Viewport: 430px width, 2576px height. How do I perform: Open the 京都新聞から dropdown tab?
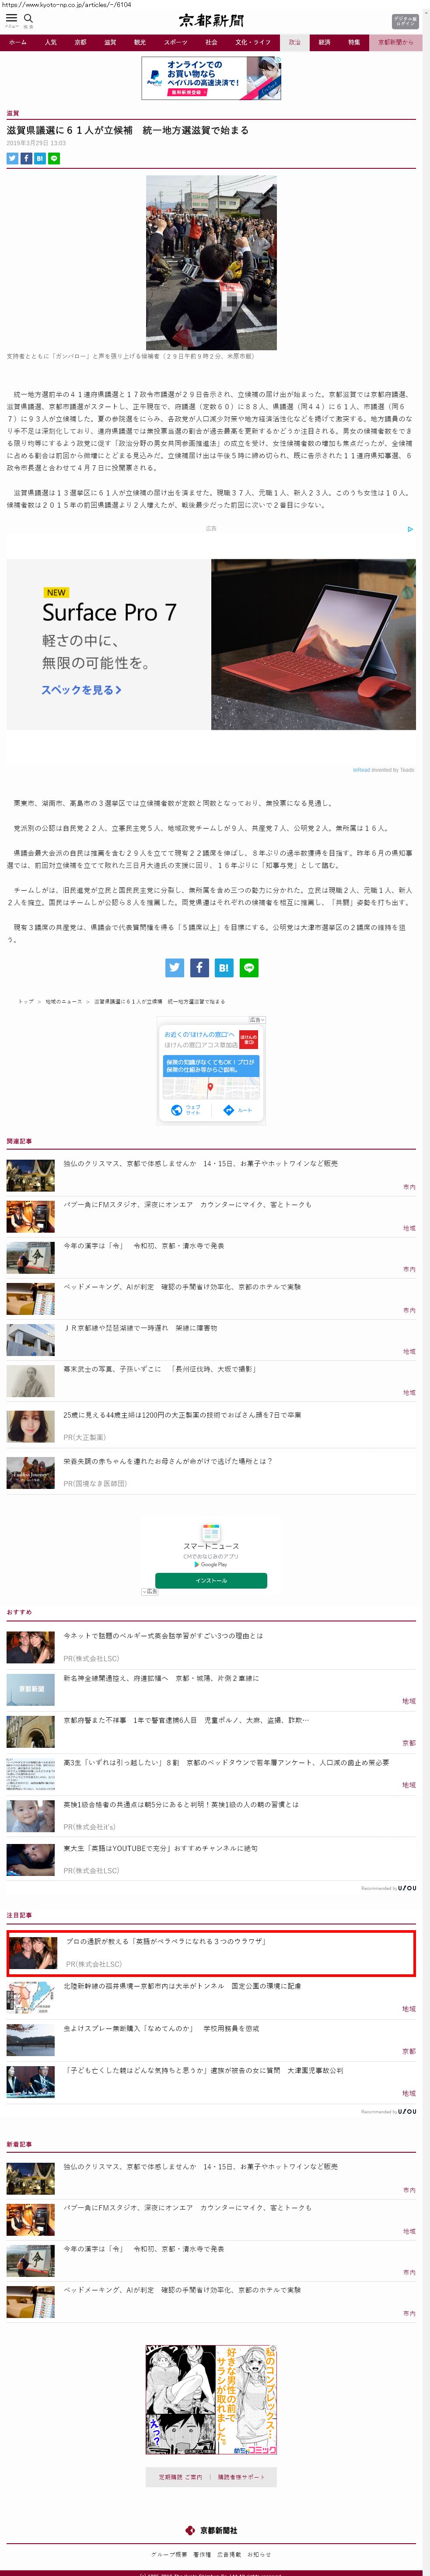(395, 43)
